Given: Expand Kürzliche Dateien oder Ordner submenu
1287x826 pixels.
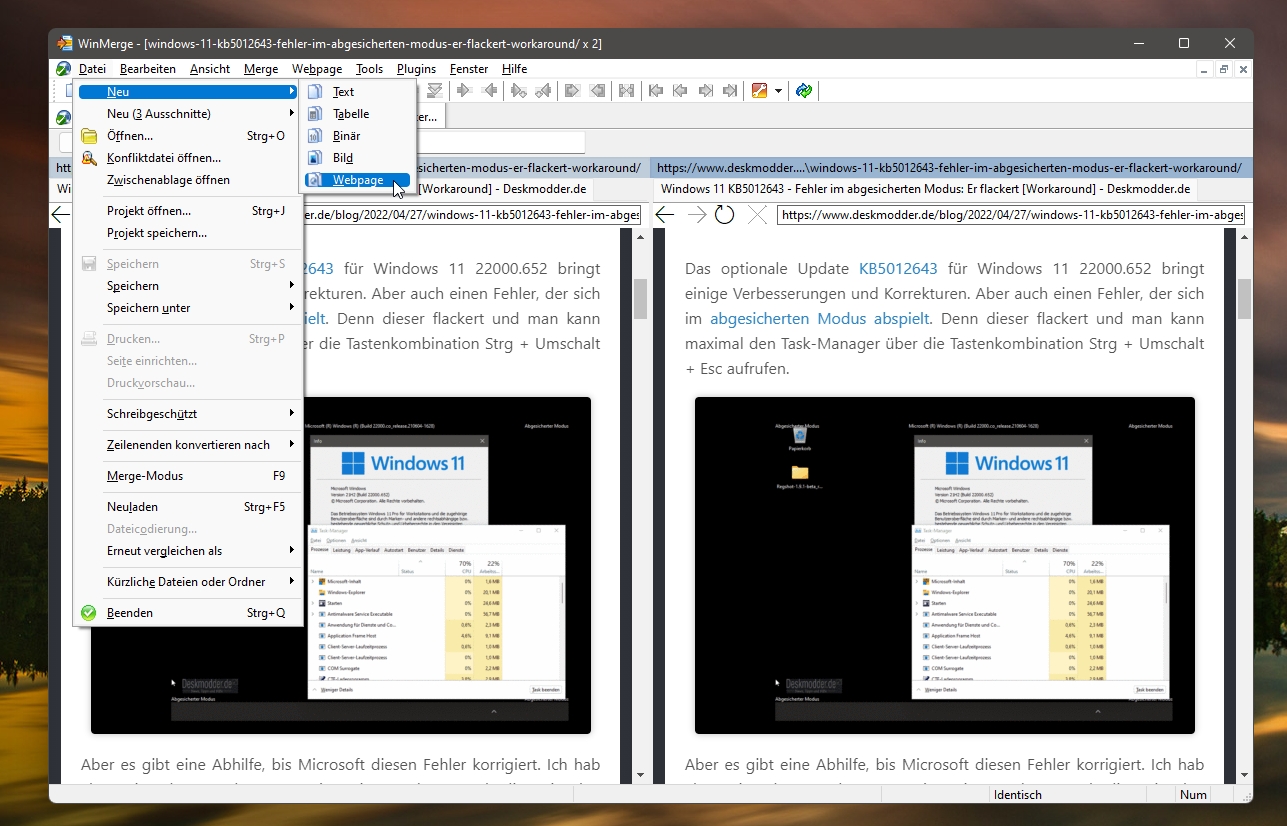Looking at the screenshot, I should tap(188, 582).
